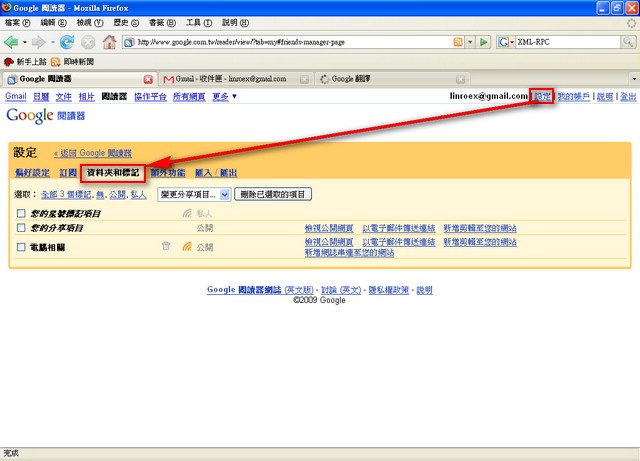
Task: Open the Google search engine selector dropdown
Action: (x=506, y=42)
